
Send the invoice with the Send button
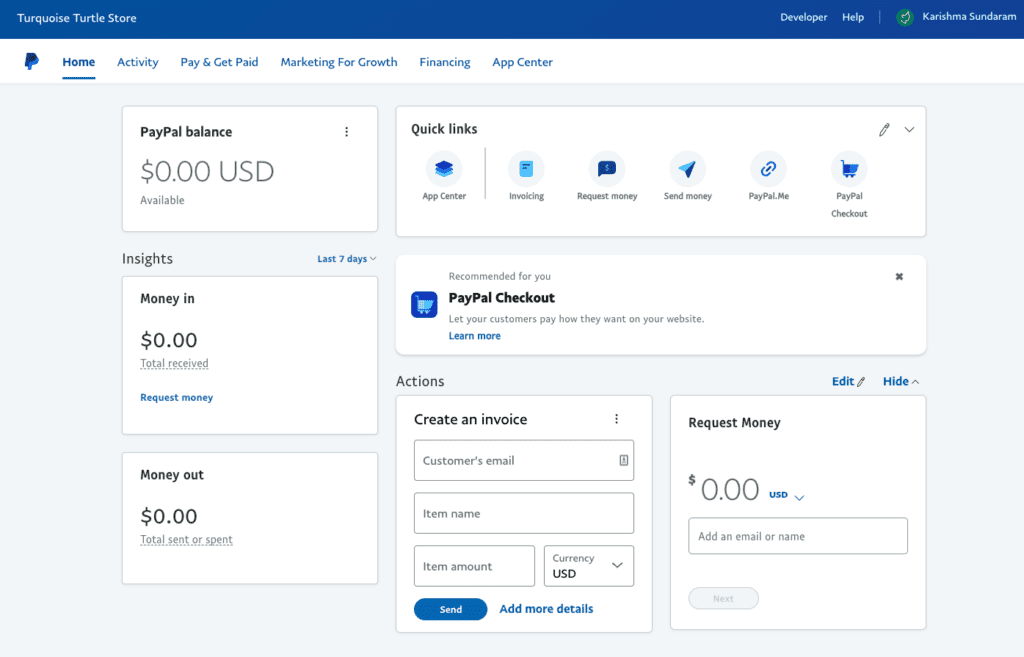coord(451,609)
